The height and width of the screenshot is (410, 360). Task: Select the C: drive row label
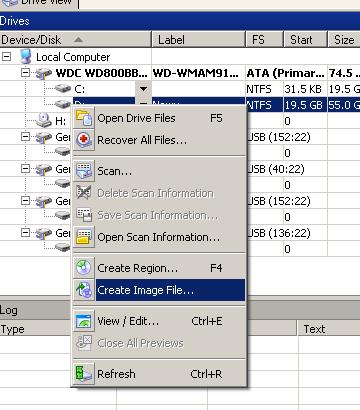point(80,89)
